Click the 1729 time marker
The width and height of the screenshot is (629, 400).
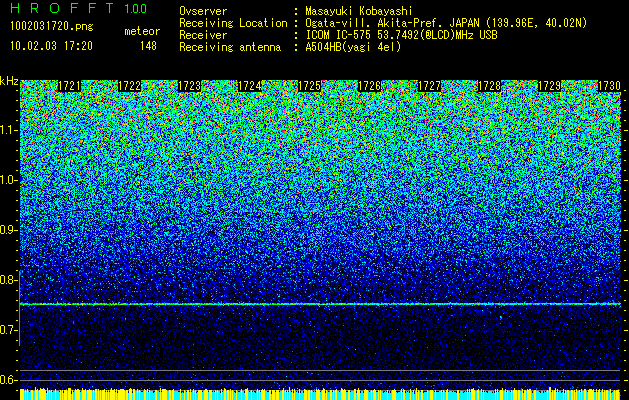[549, 86]
